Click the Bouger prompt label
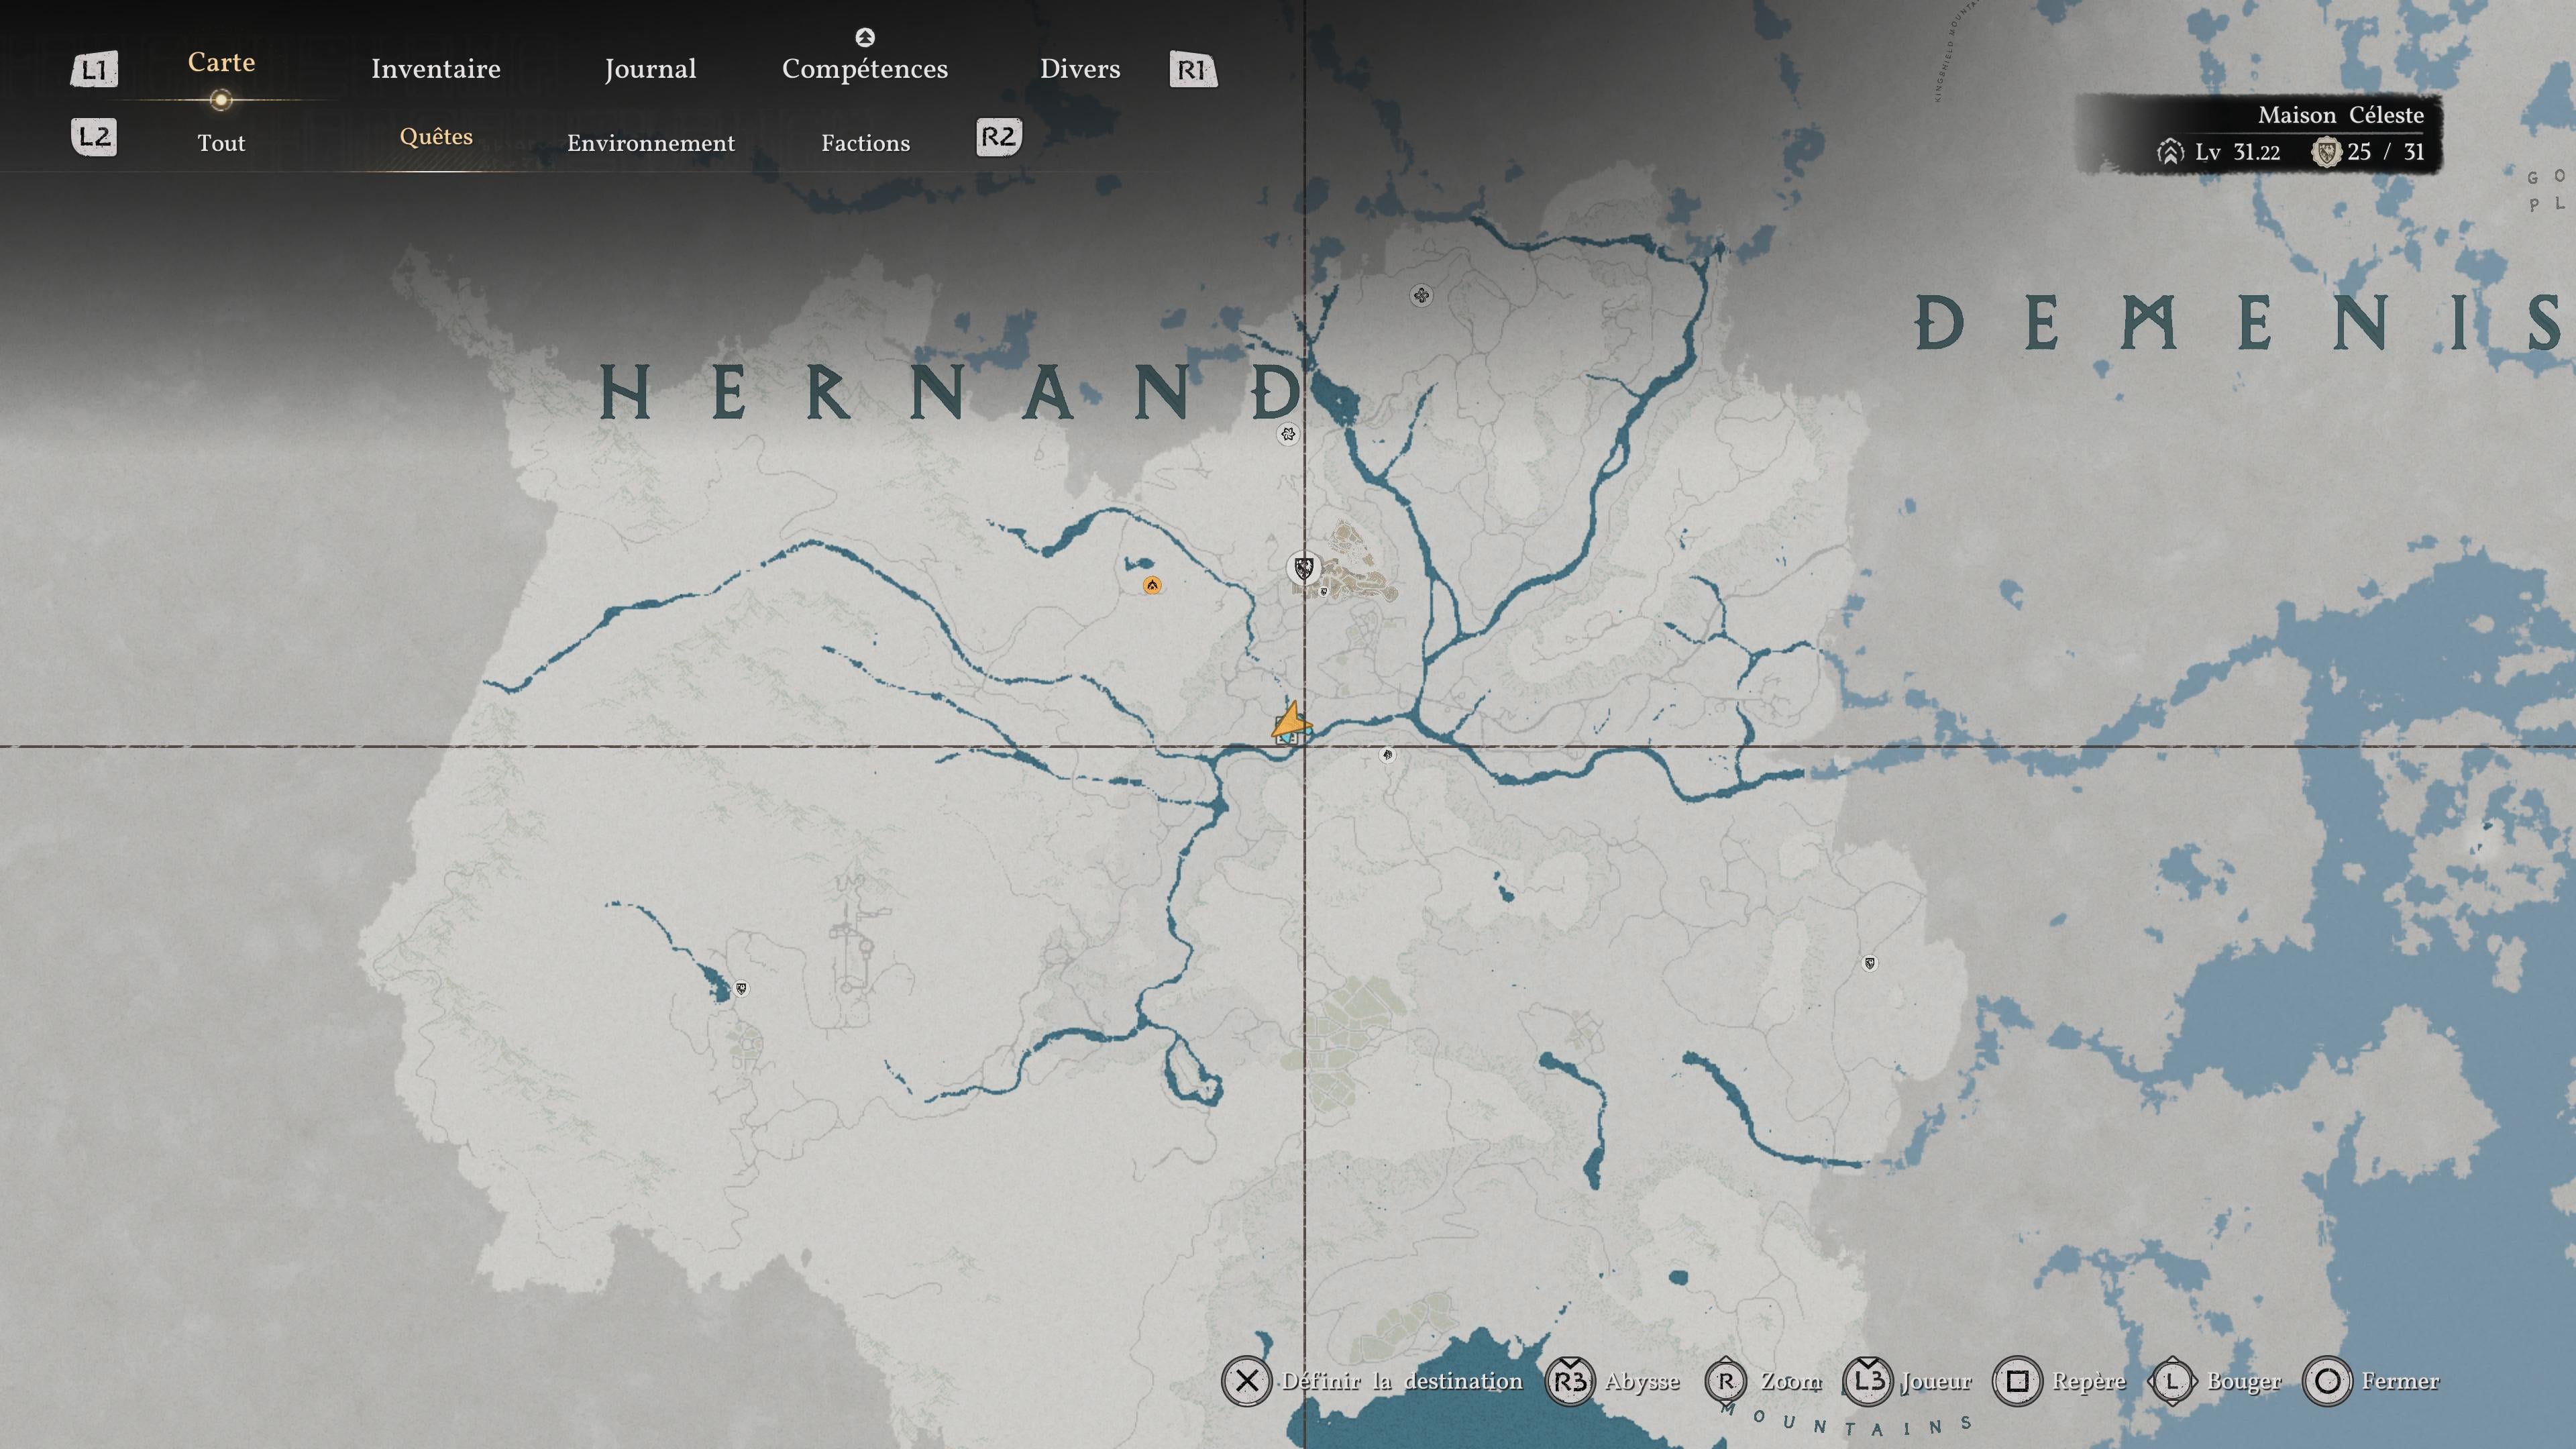The height and width of the screenshot is (1449, 2576). [2244, 1382]
